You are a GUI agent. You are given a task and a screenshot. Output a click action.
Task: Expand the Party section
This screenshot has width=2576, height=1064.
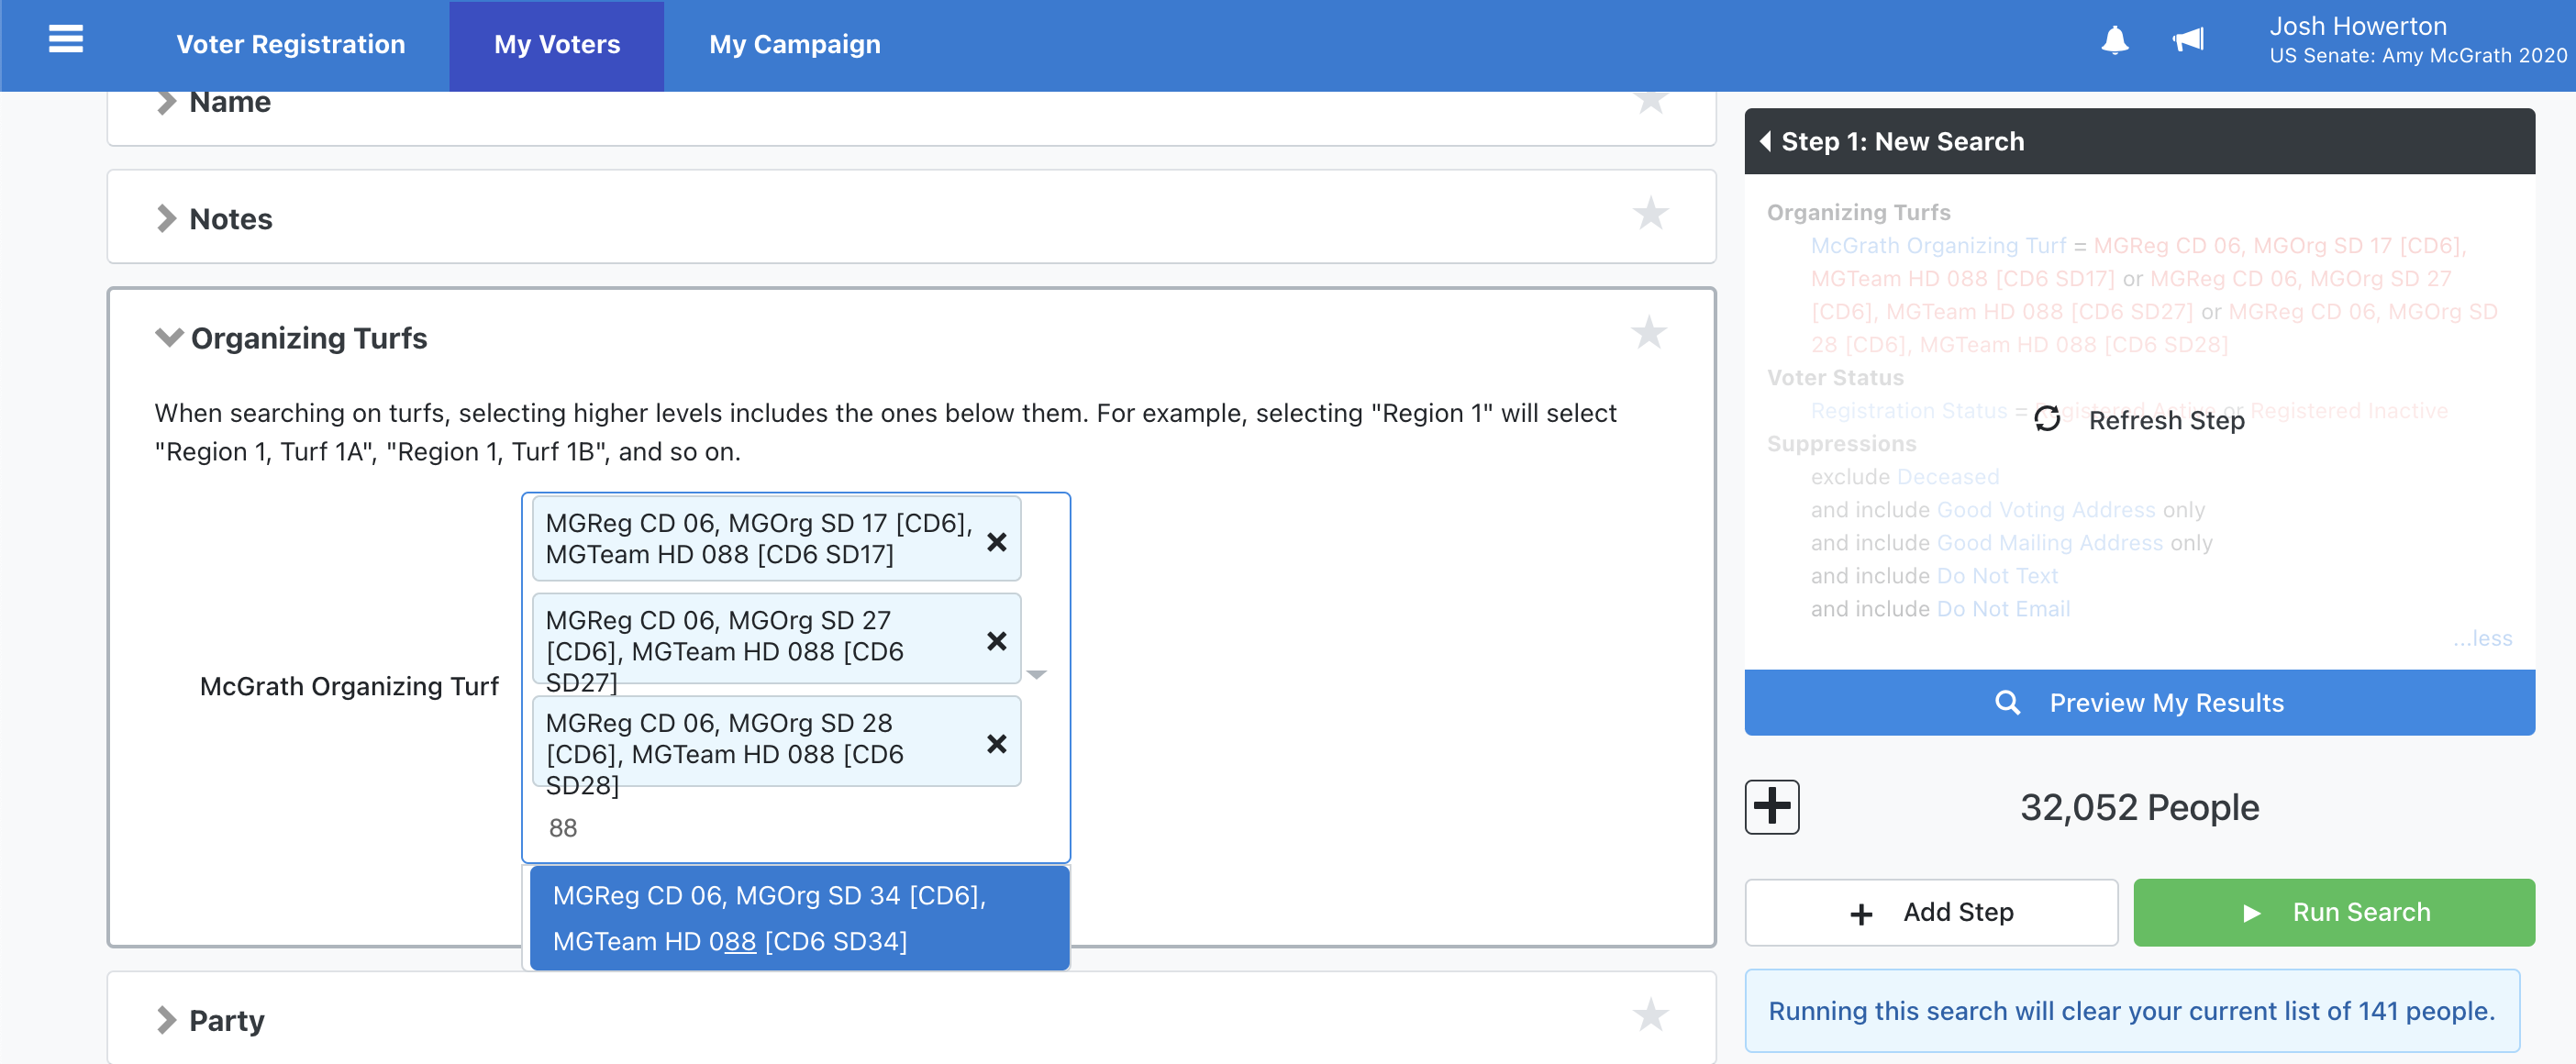pyautogui.click(x=166, y=1019)
